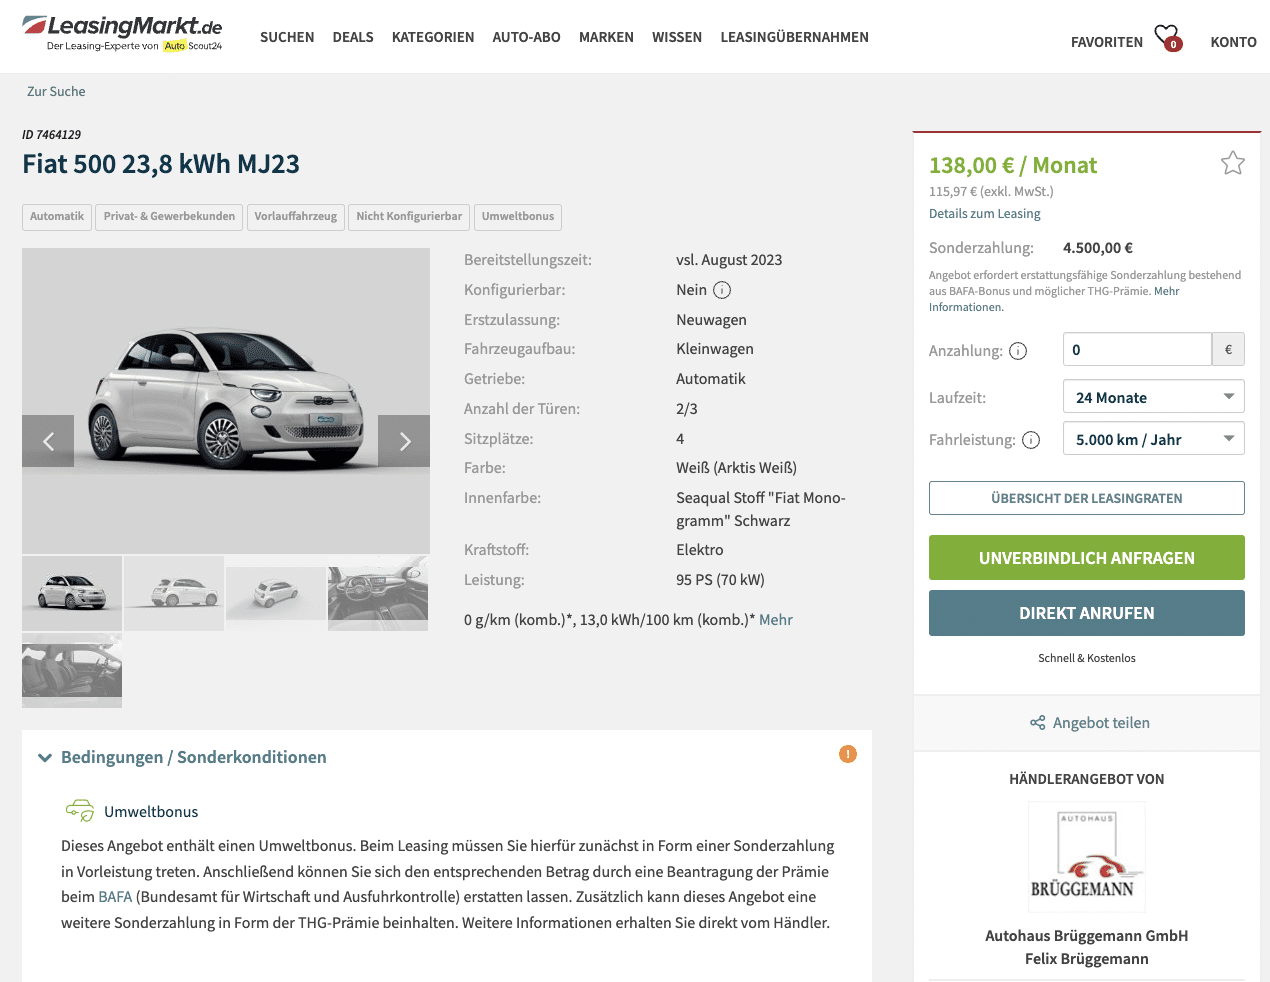Click the Kleinwagen body type value
Screen dimensions: 1270x982
click(715, 349)
